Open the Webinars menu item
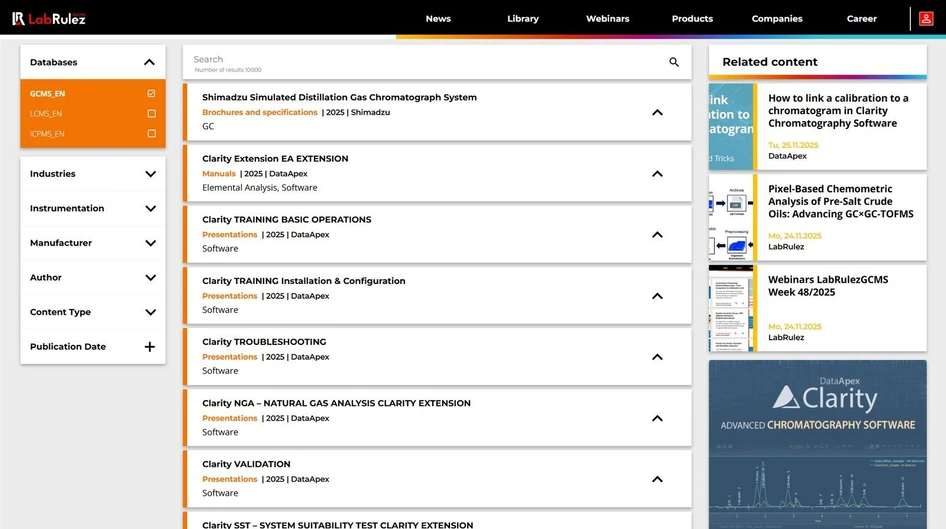946x529 pixels. pyautogui.click(x=608, y=19)
